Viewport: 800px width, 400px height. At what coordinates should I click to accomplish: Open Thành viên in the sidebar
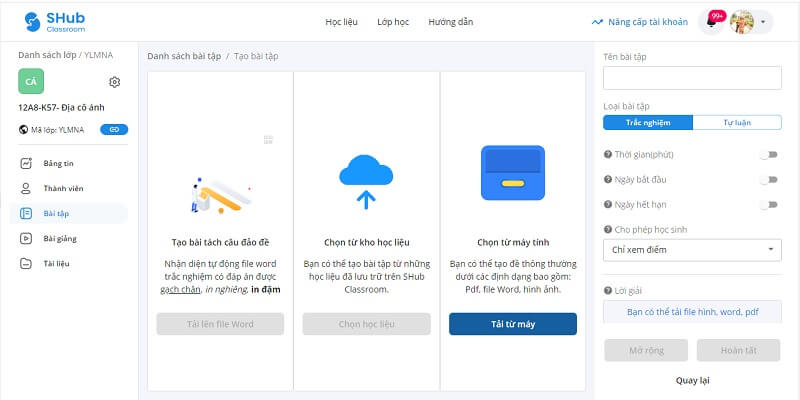click(63, 188)
